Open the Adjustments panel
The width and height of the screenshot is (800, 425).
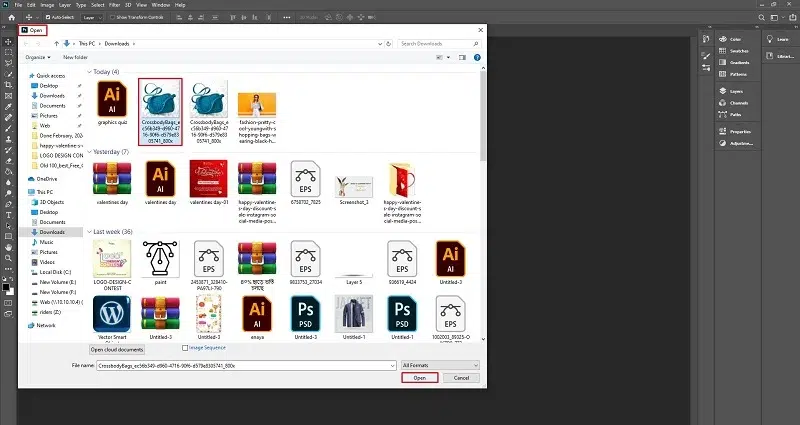pyautogui.click(x=734, y=143)
